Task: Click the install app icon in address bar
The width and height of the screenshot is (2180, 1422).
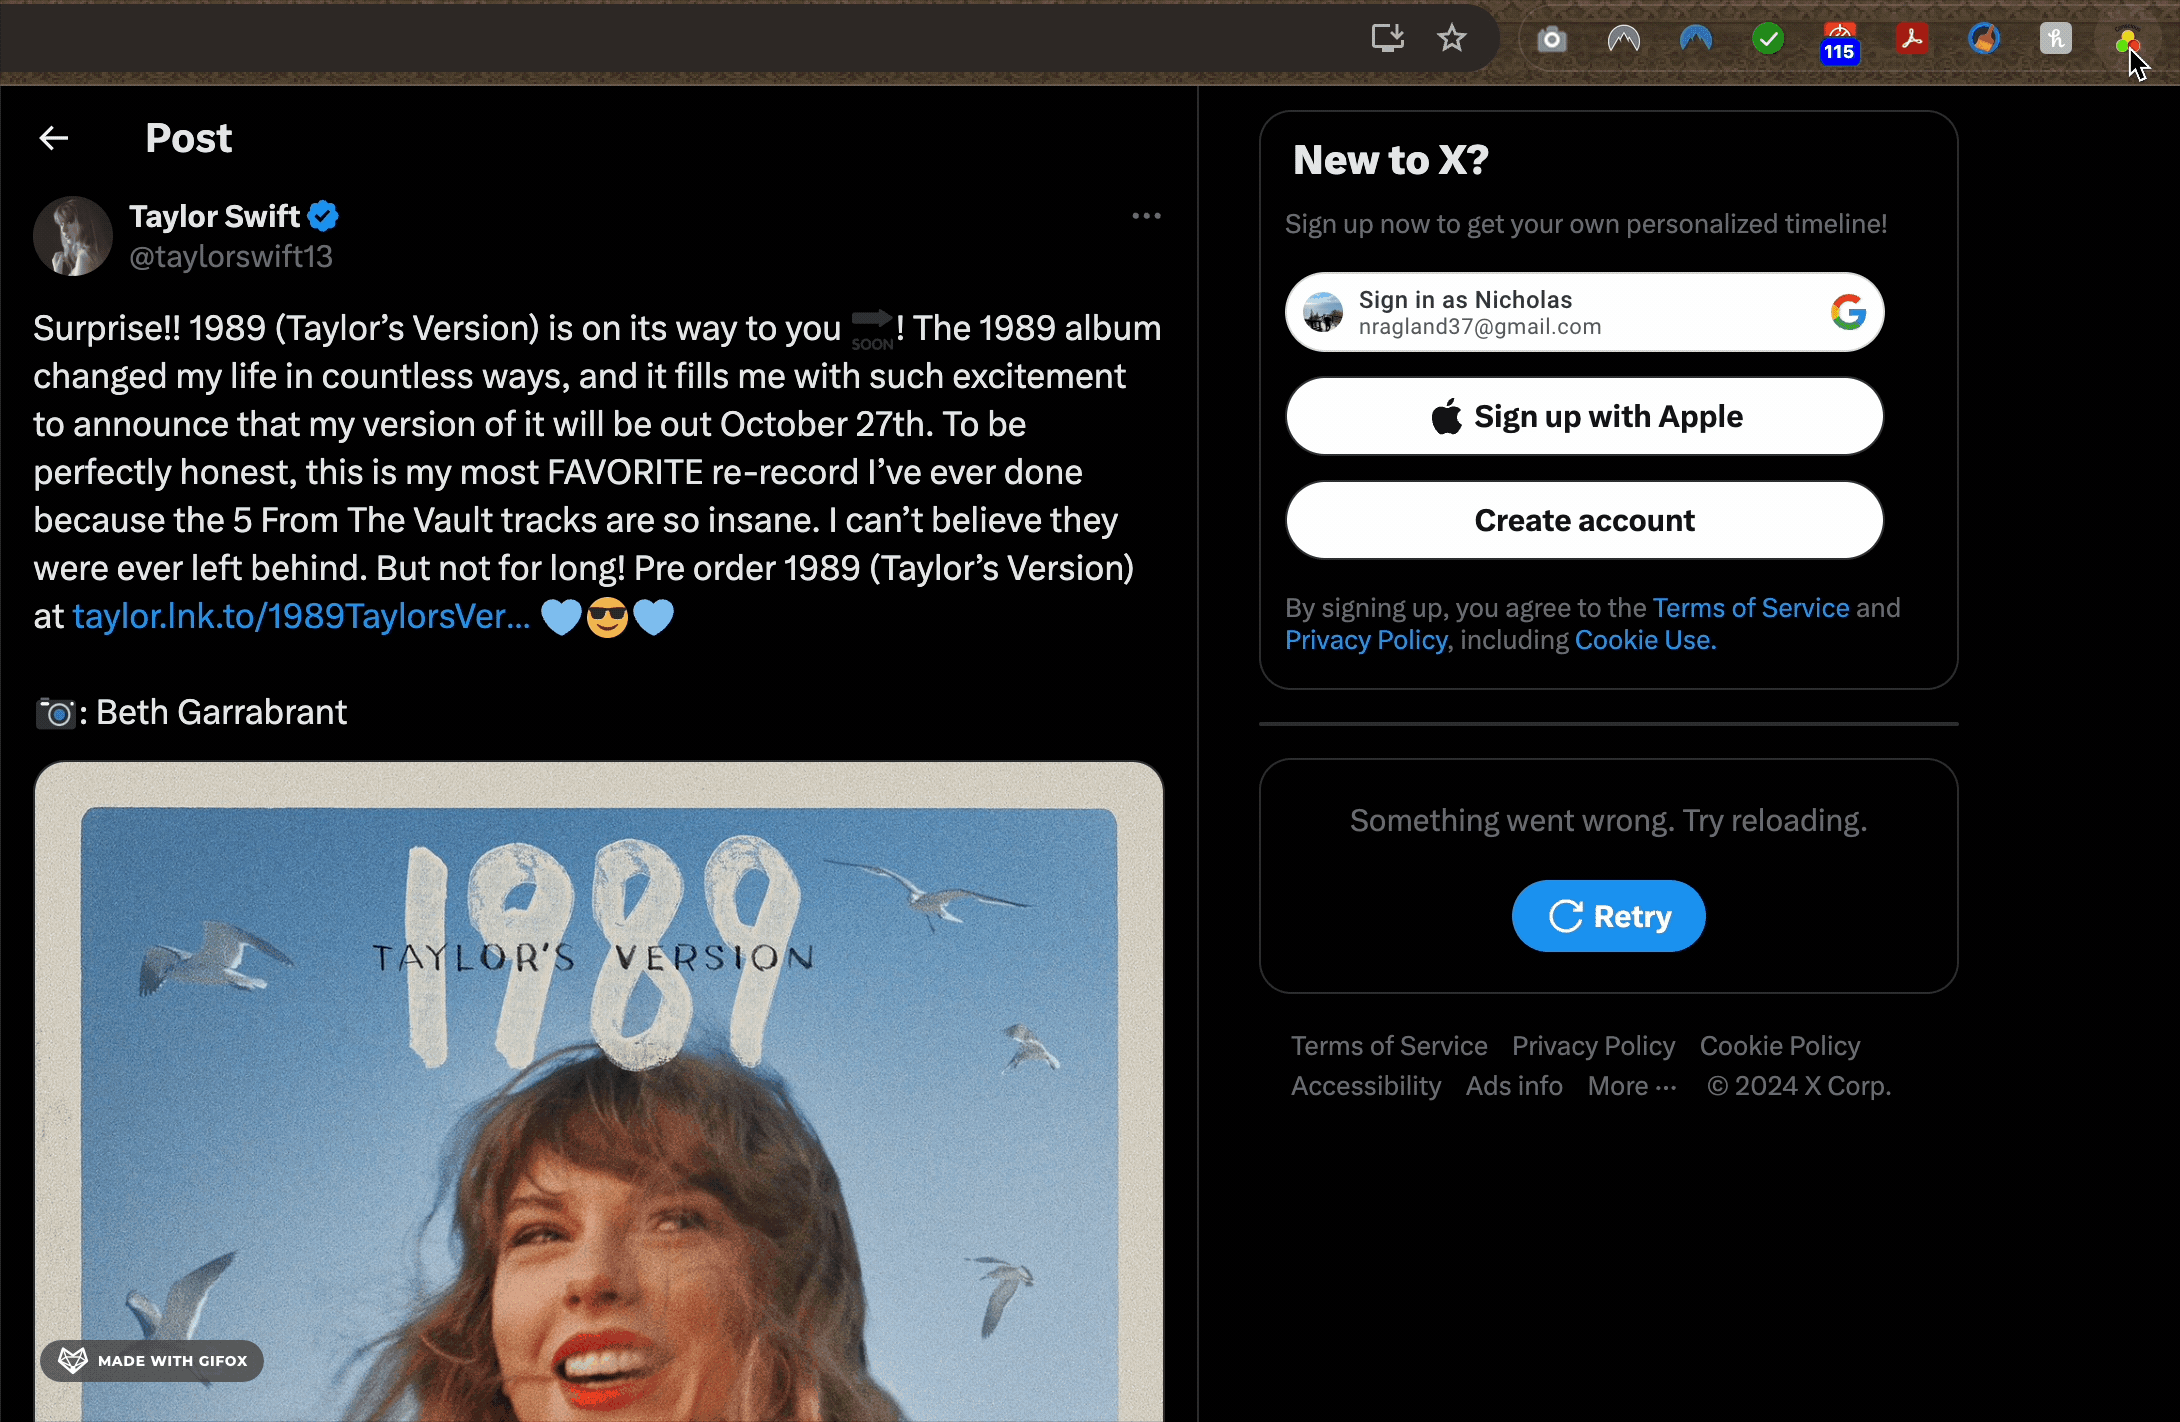Action: (1387, 39)
